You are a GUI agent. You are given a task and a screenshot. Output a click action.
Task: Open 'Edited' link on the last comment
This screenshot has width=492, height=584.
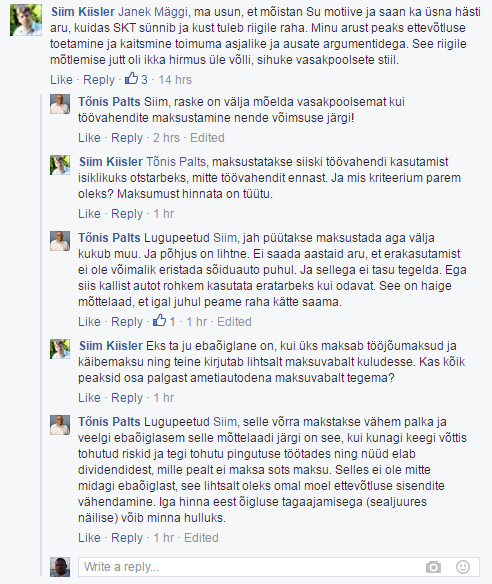coord(201,537)
